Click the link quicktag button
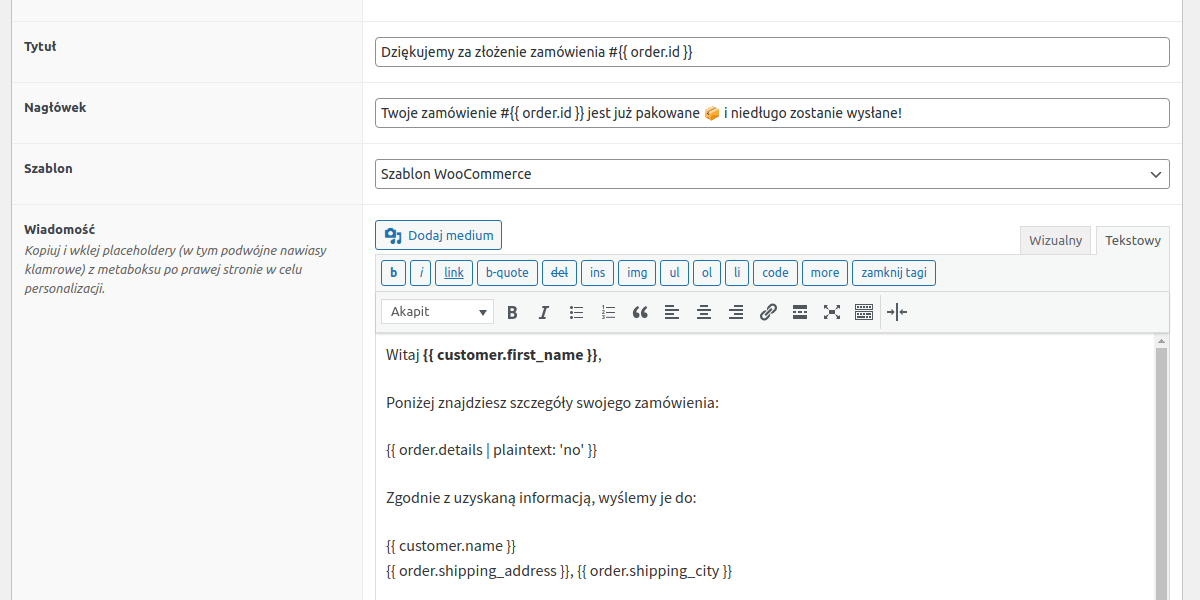 pos(454,272)
